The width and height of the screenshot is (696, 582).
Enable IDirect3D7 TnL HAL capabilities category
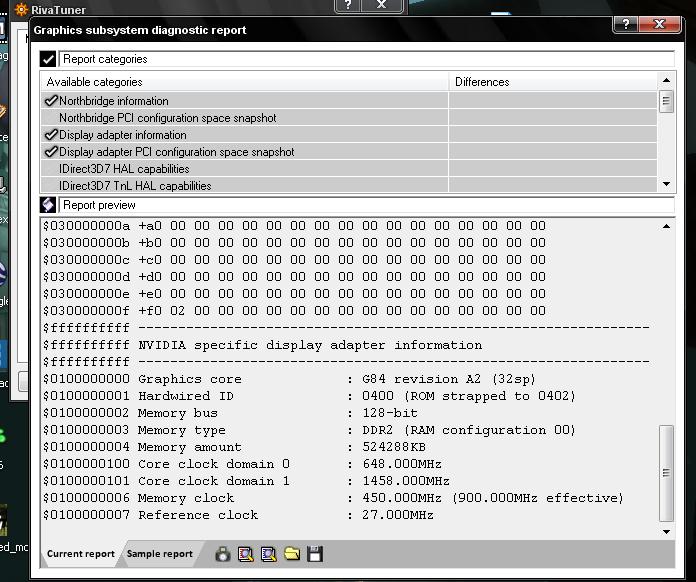348,185
